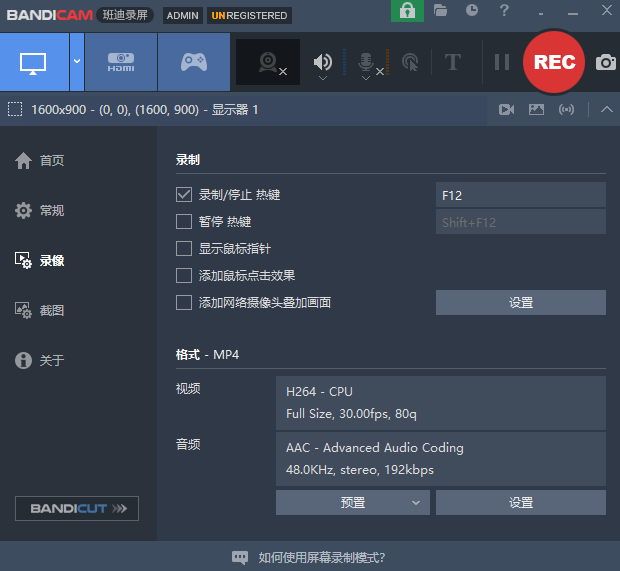Enable 显示鼠标指针 checkbox
This screenshot has height=571, width=620.
[x=184, y=249]
